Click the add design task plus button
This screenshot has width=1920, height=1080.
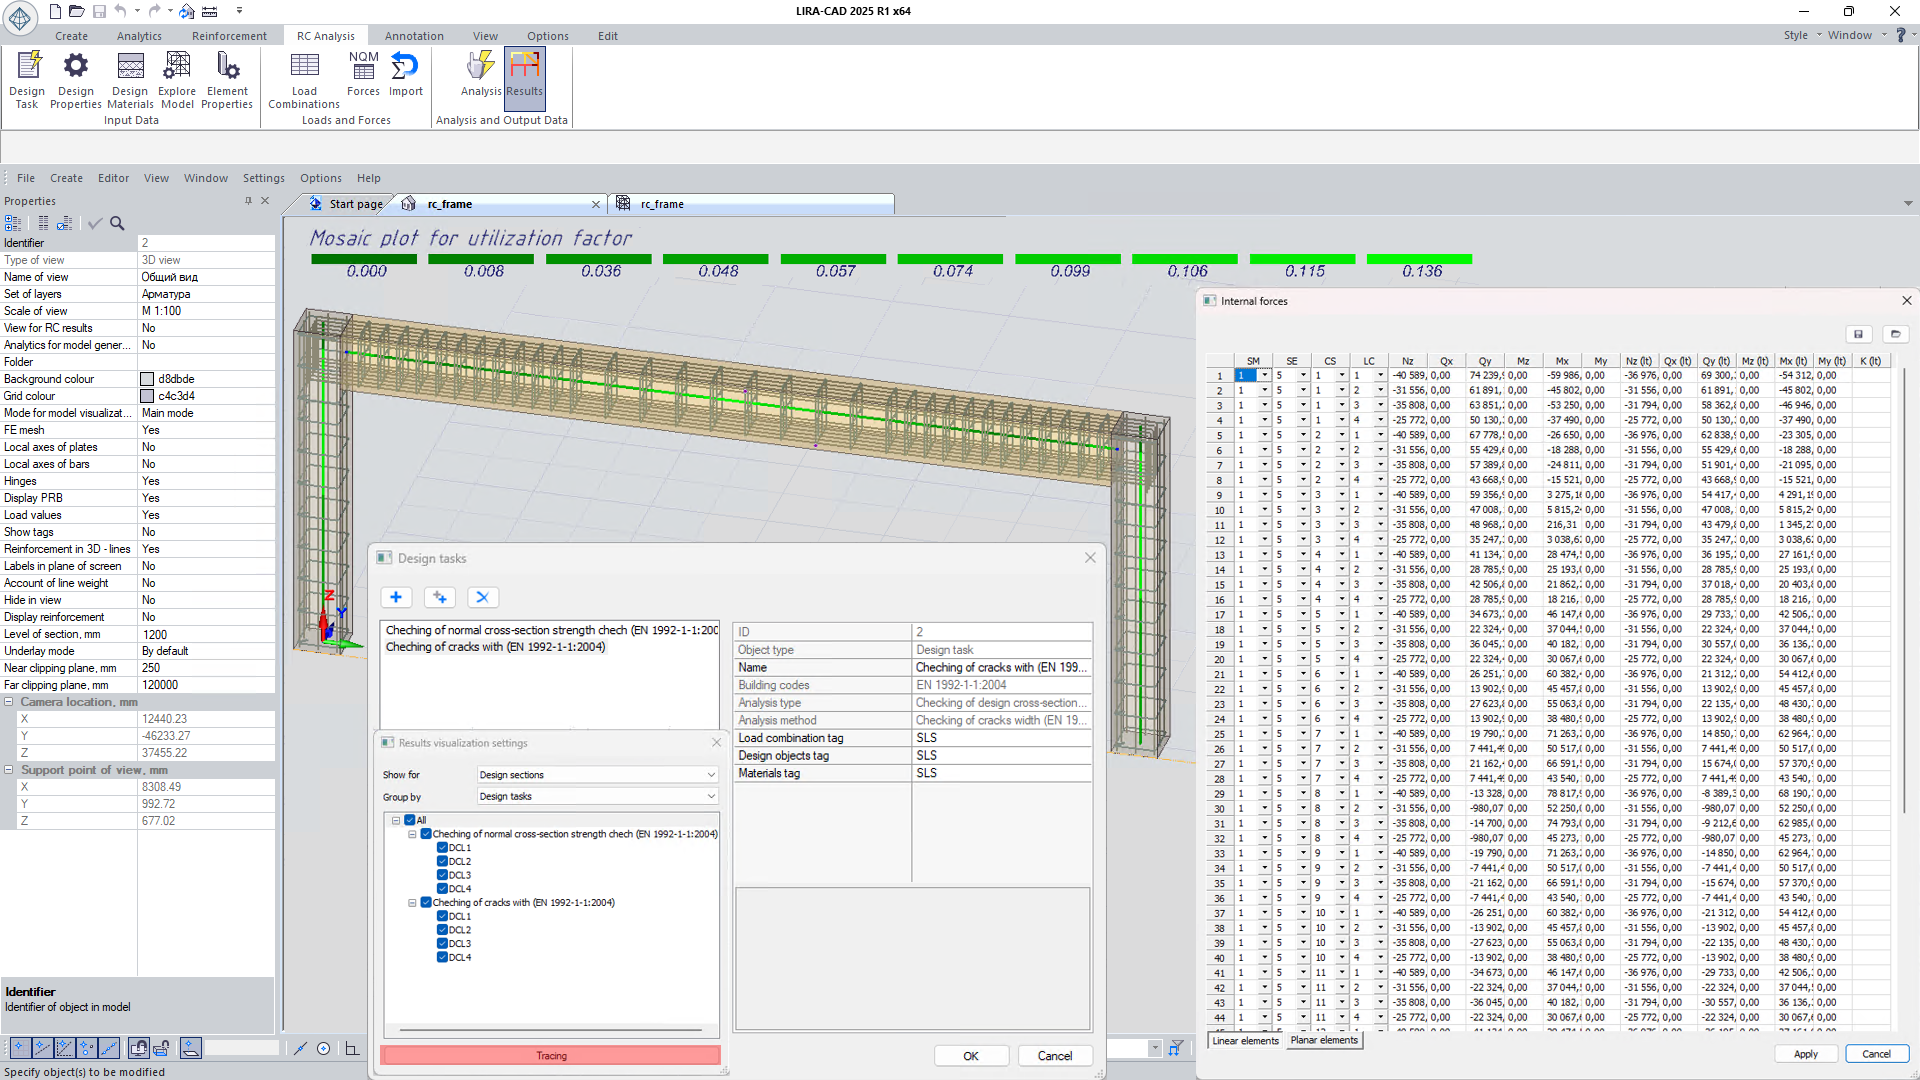396,597
